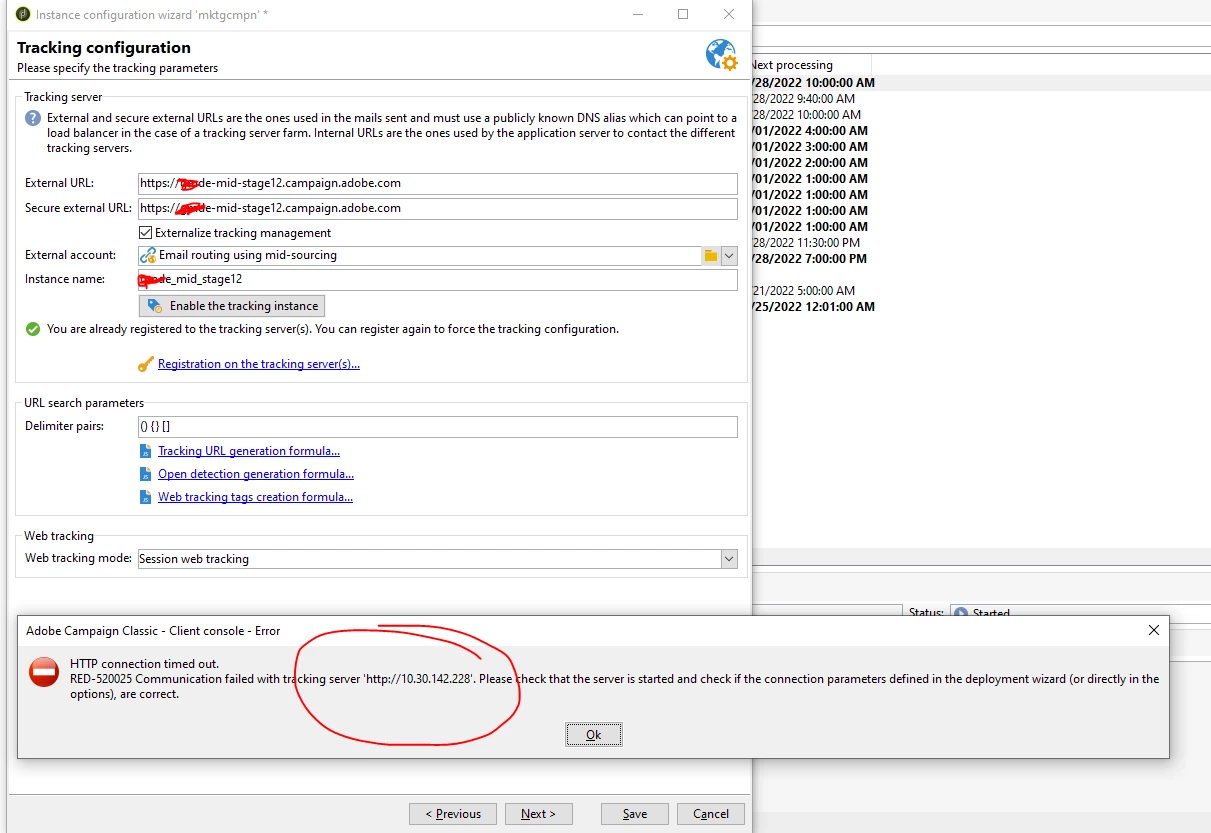Click the already registered status message
The image size is (1211, 833).
[333, 329]
